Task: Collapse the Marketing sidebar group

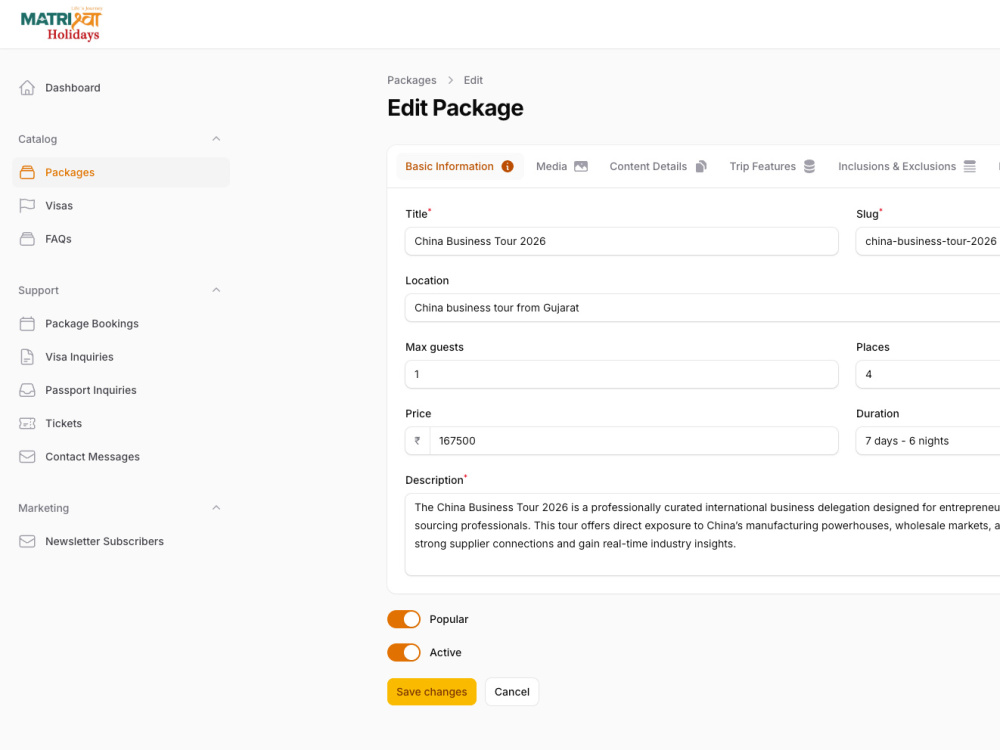Action: click(x=216, y=508)
